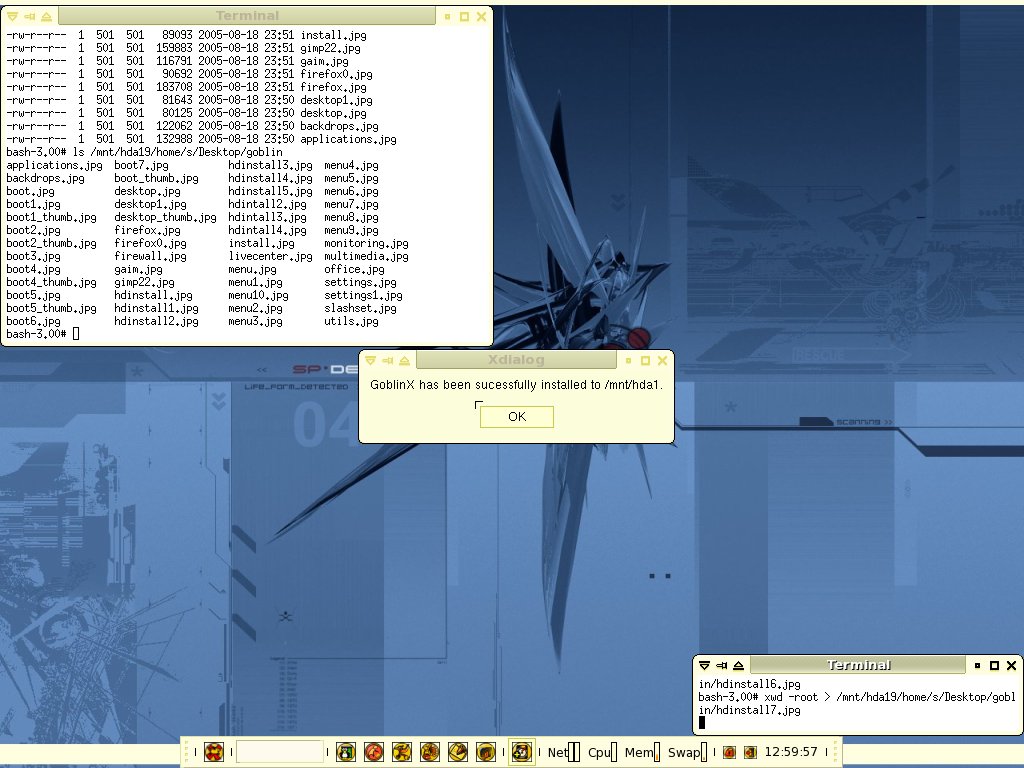Screen dimensions: 1024x768
Task: Click utils.jpg in the terminal listing
Action: 351,321
